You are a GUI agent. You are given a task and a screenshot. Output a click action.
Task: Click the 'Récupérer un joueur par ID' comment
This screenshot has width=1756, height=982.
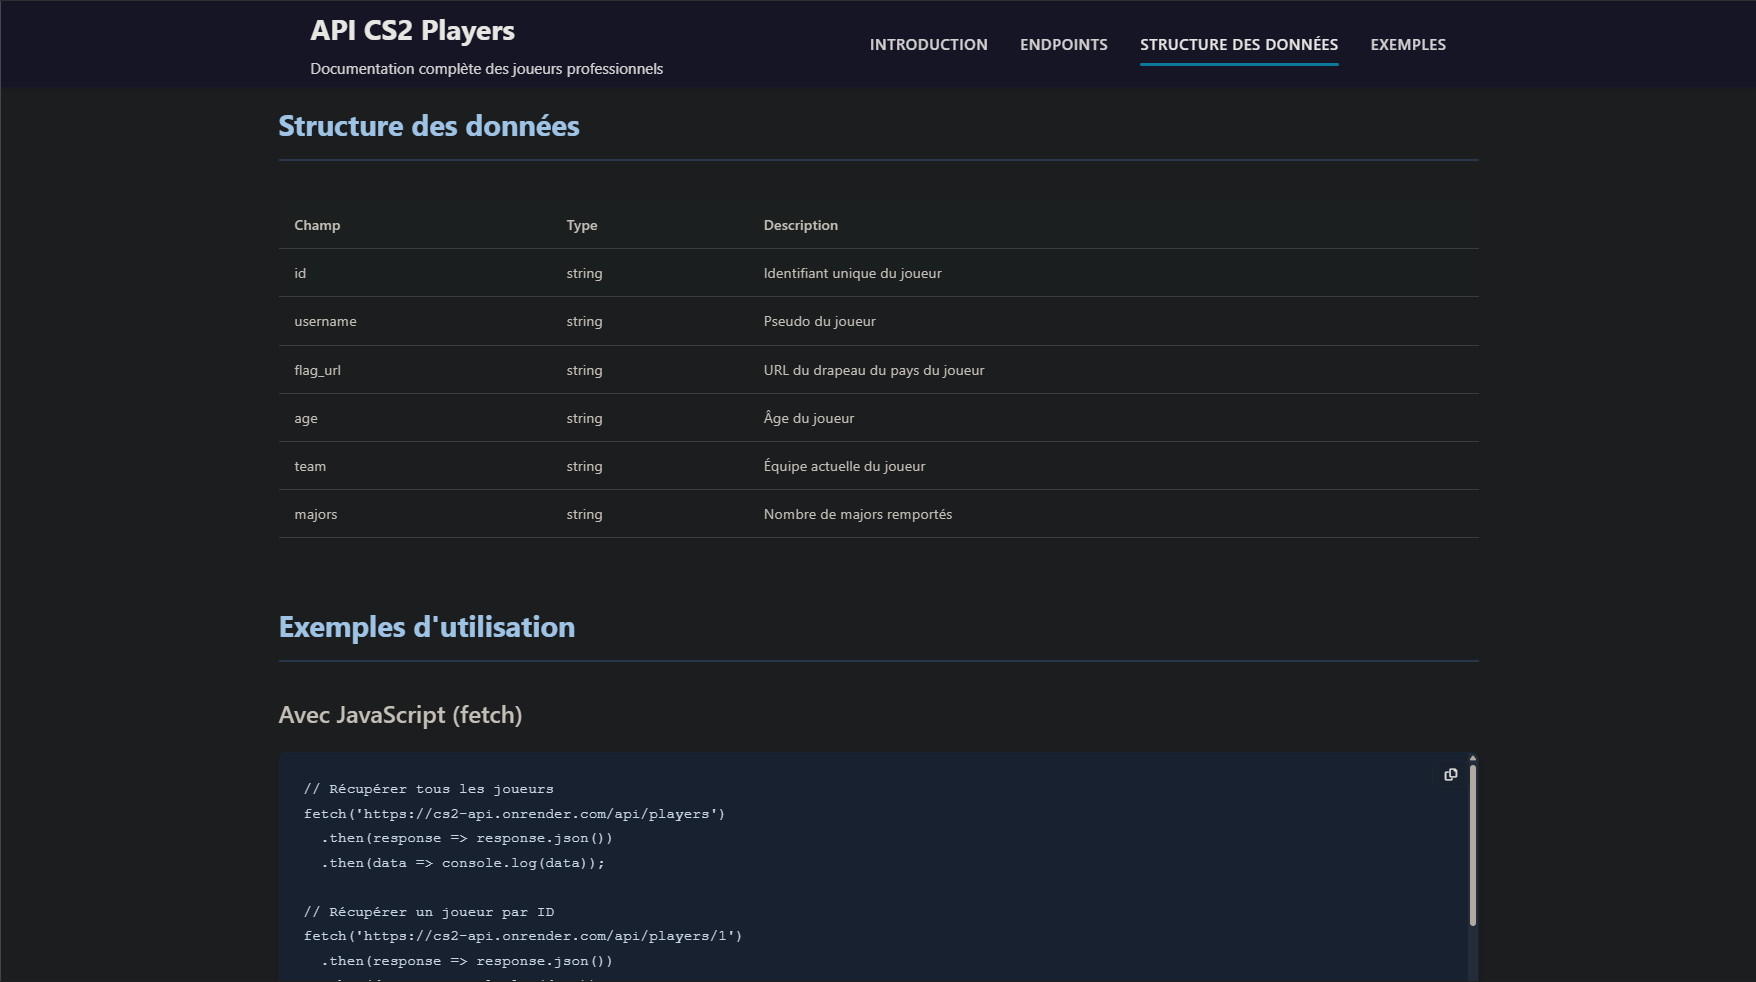(428, 912)
